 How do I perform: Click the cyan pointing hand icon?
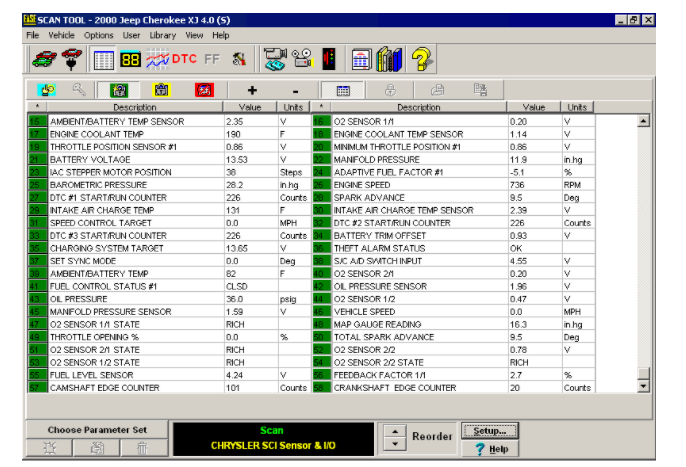(47, 90)
